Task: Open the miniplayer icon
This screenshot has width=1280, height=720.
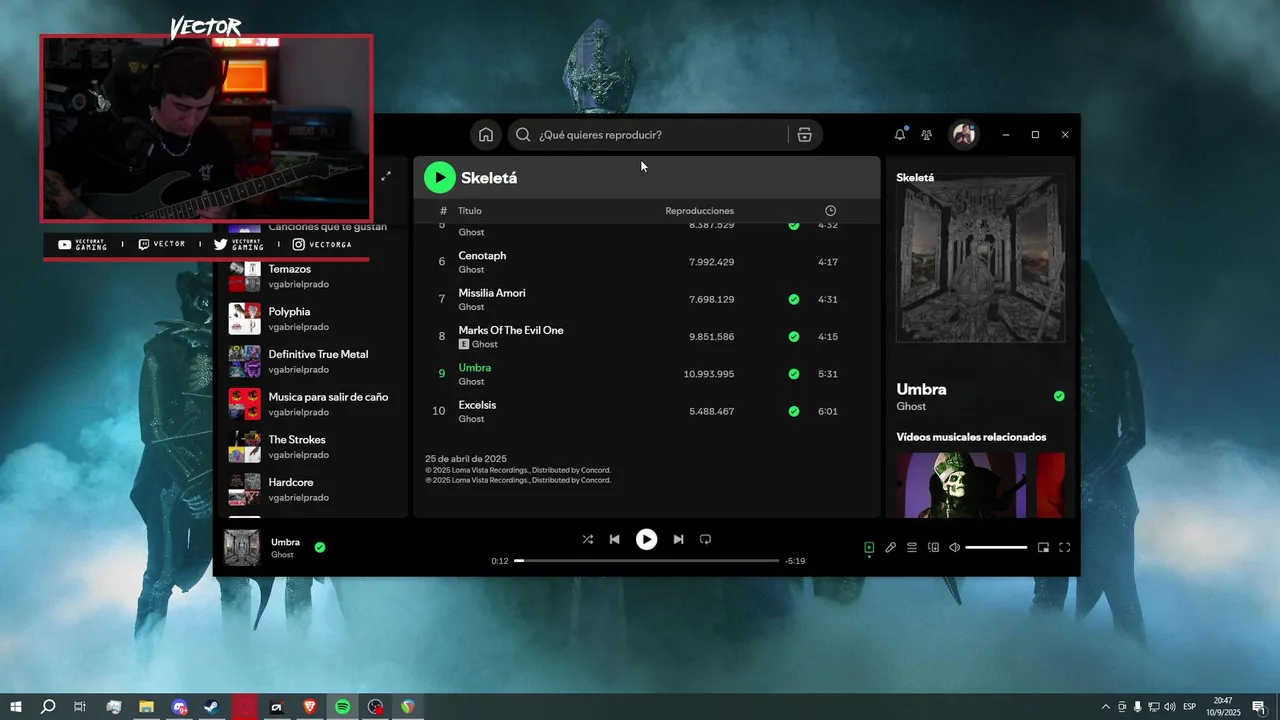Action: pos(1043,547)
